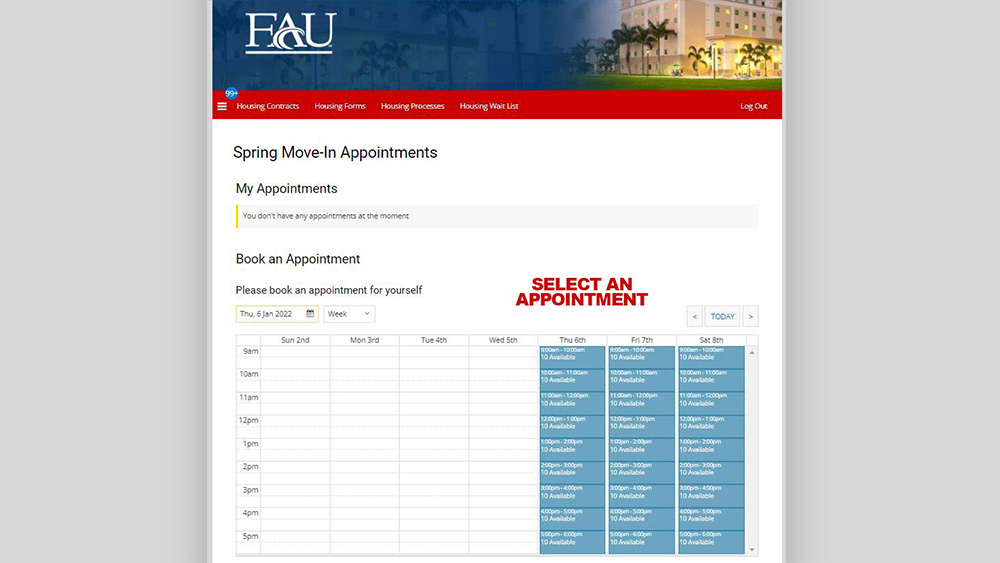Open the calendar date picker icon
Viewport: 1000px width, 563px height.
[310, 314]
